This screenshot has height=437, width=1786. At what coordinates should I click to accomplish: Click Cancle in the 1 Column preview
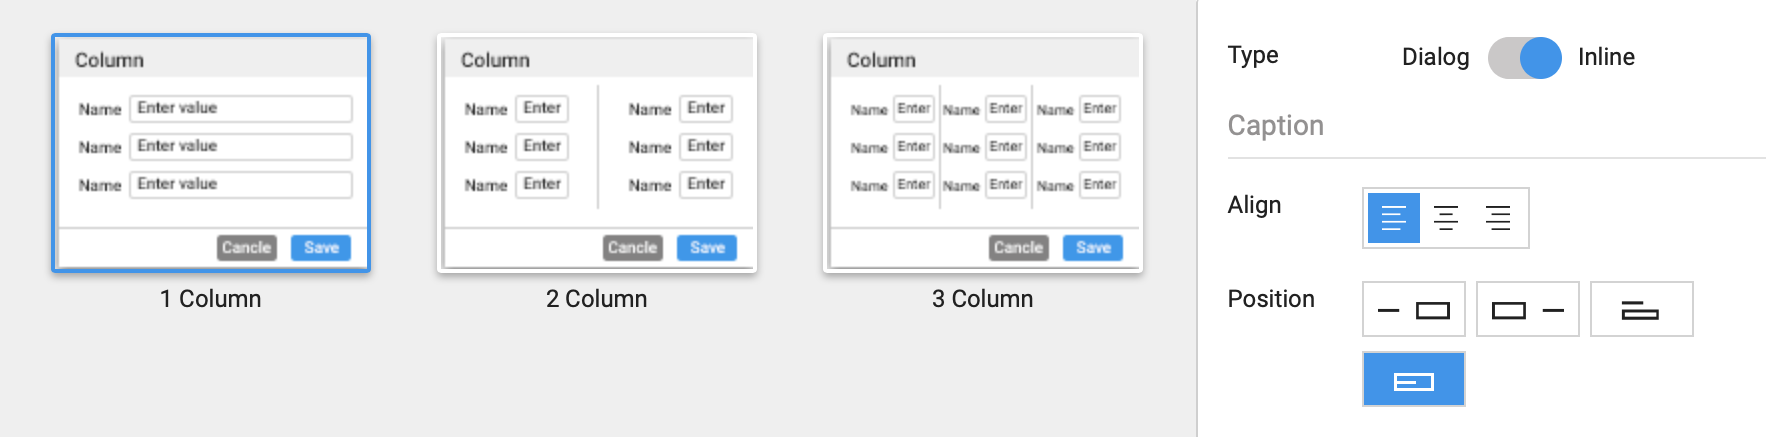point(246,248)
